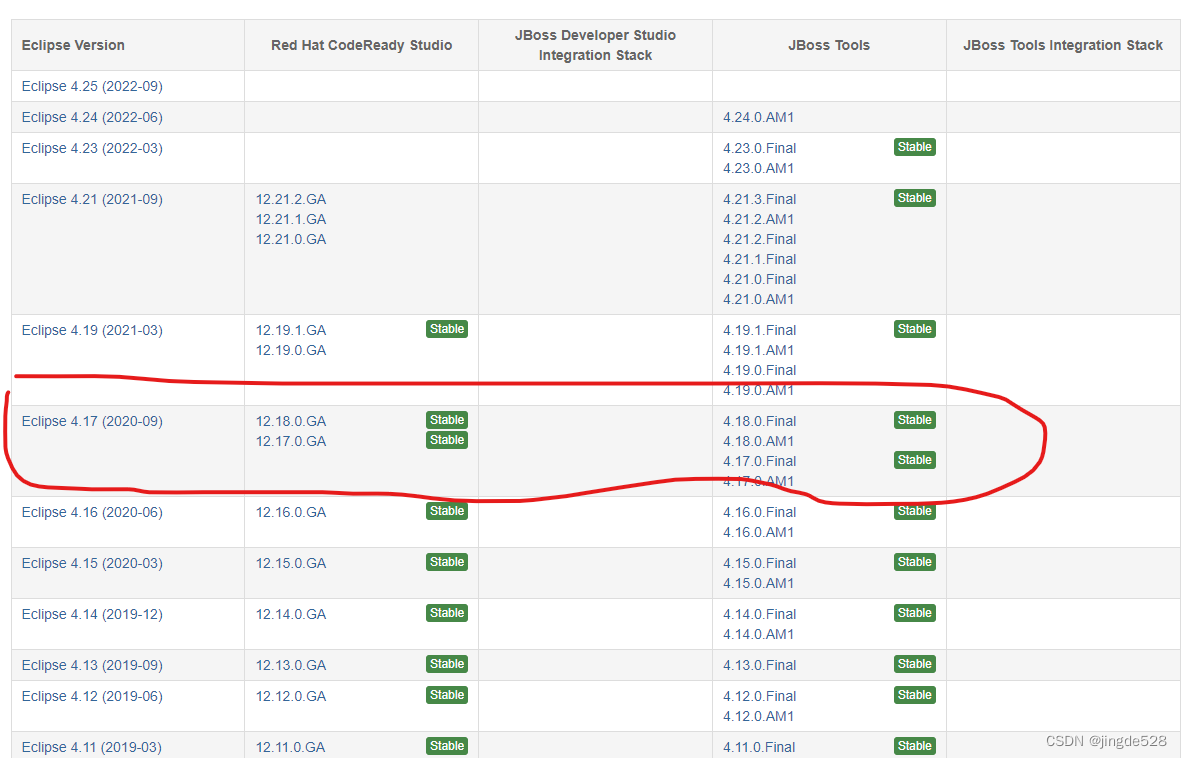Click Stable badge beside 4.18.0.Final

[915, 420]
